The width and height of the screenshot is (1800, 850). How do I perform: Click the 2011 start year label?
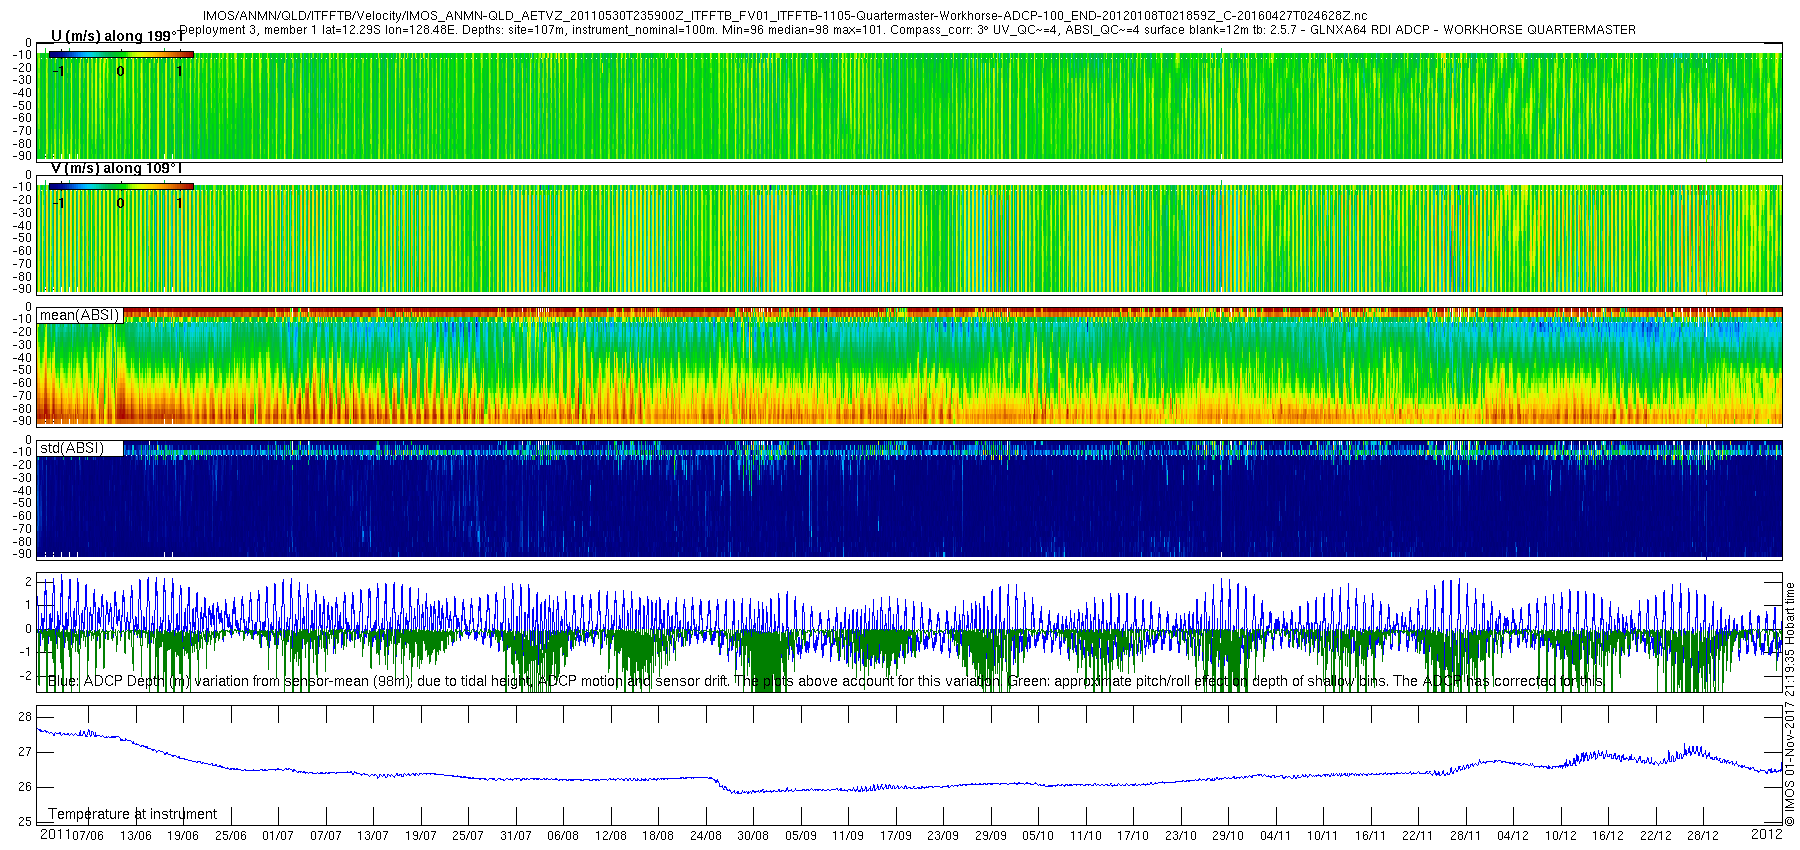[55, 834]
